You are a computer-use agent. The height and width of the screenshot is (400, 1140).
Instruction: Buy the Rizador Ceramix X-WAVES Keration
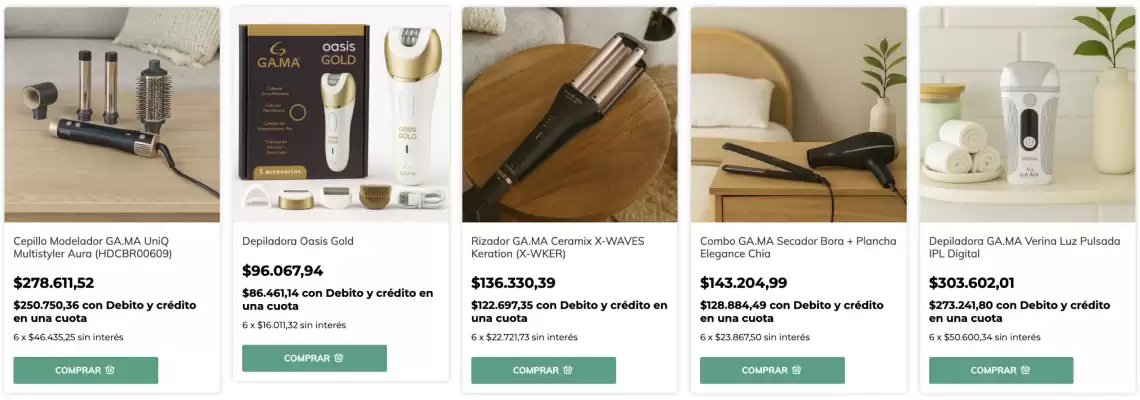[544, 370]
